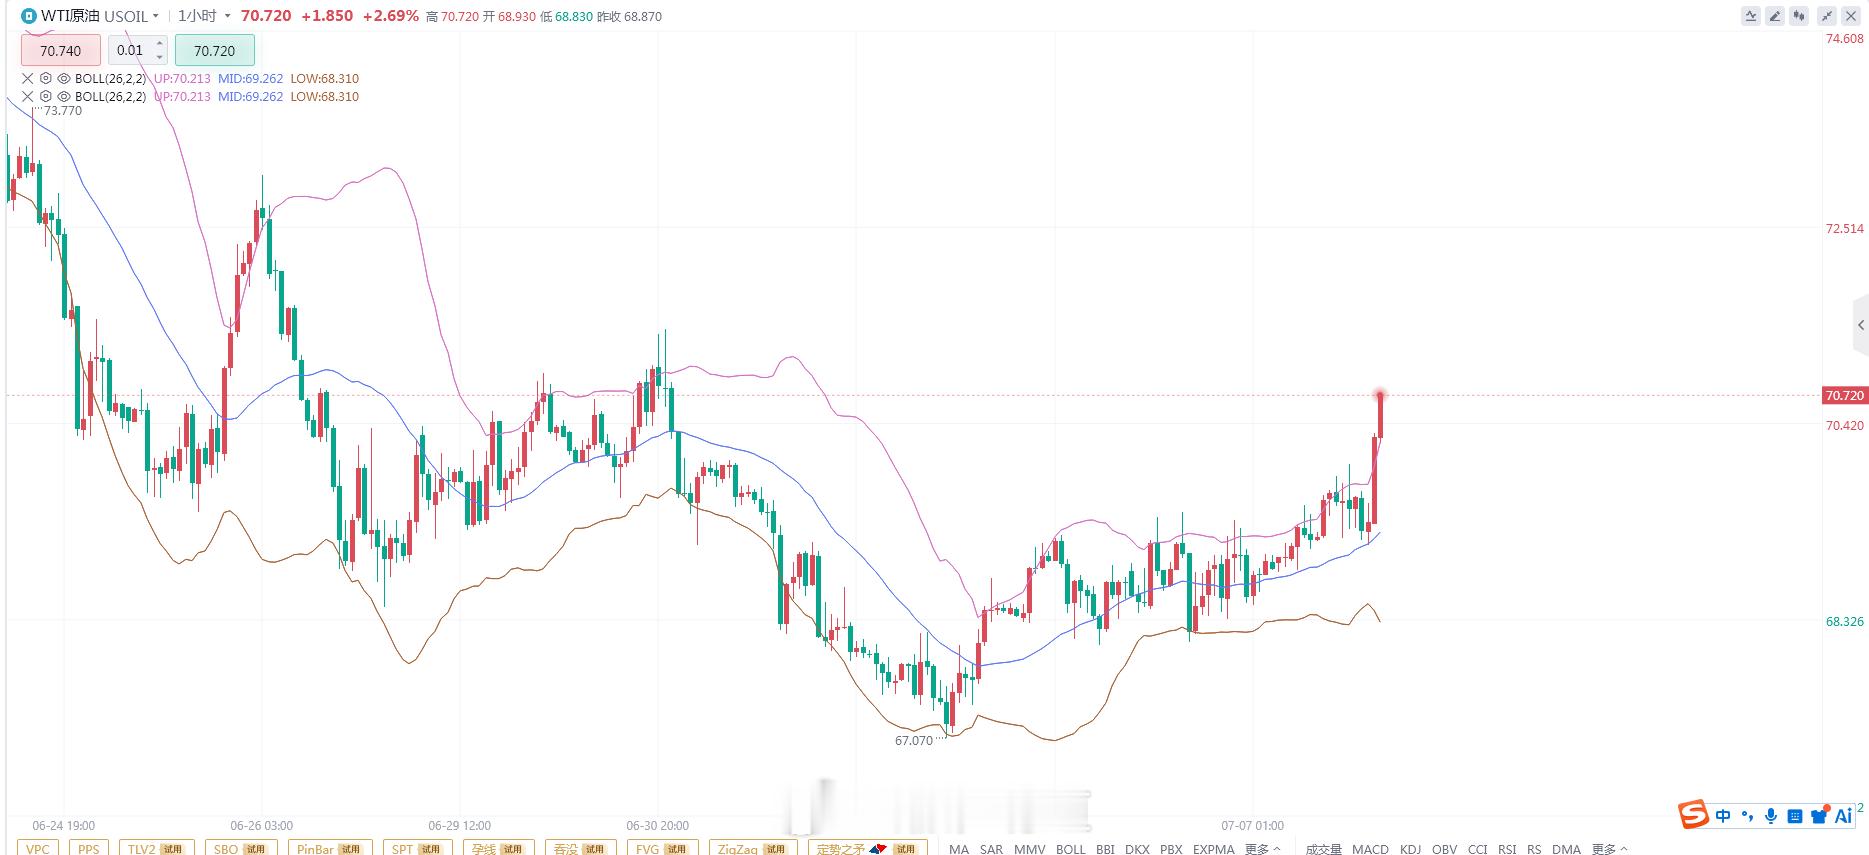This screenshot has width=1869, height=855.
Task: Click the Sogou Ai assistant icon
Action: click(1843, 816)
